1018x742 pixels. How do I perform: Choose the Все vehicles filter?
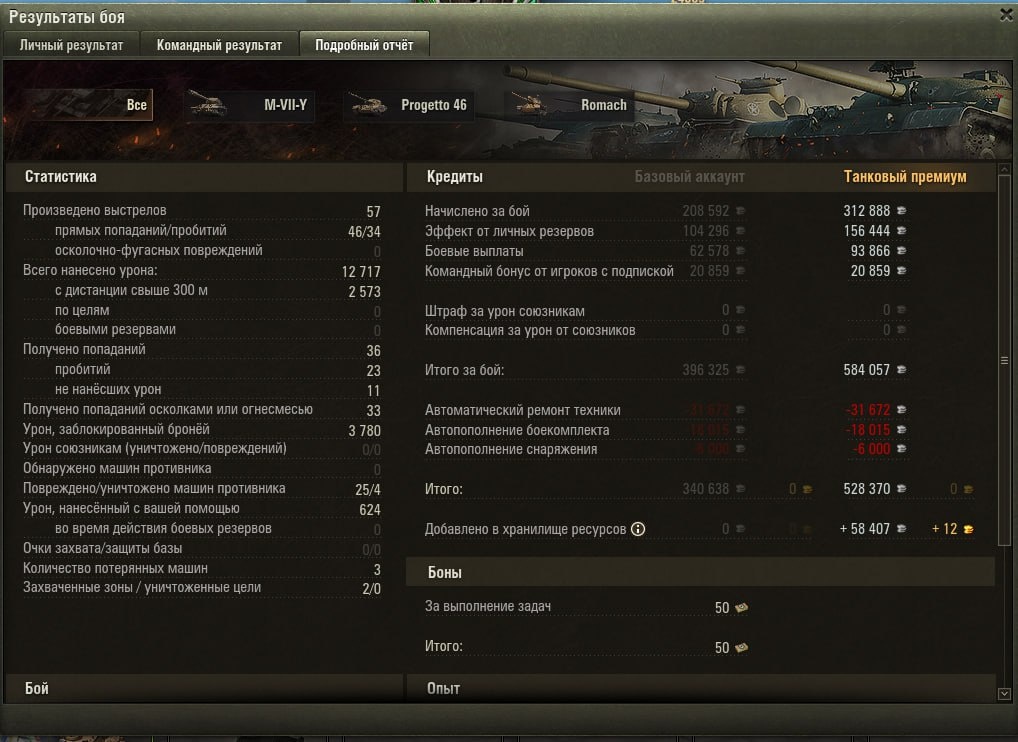click(x=88, y=105)
